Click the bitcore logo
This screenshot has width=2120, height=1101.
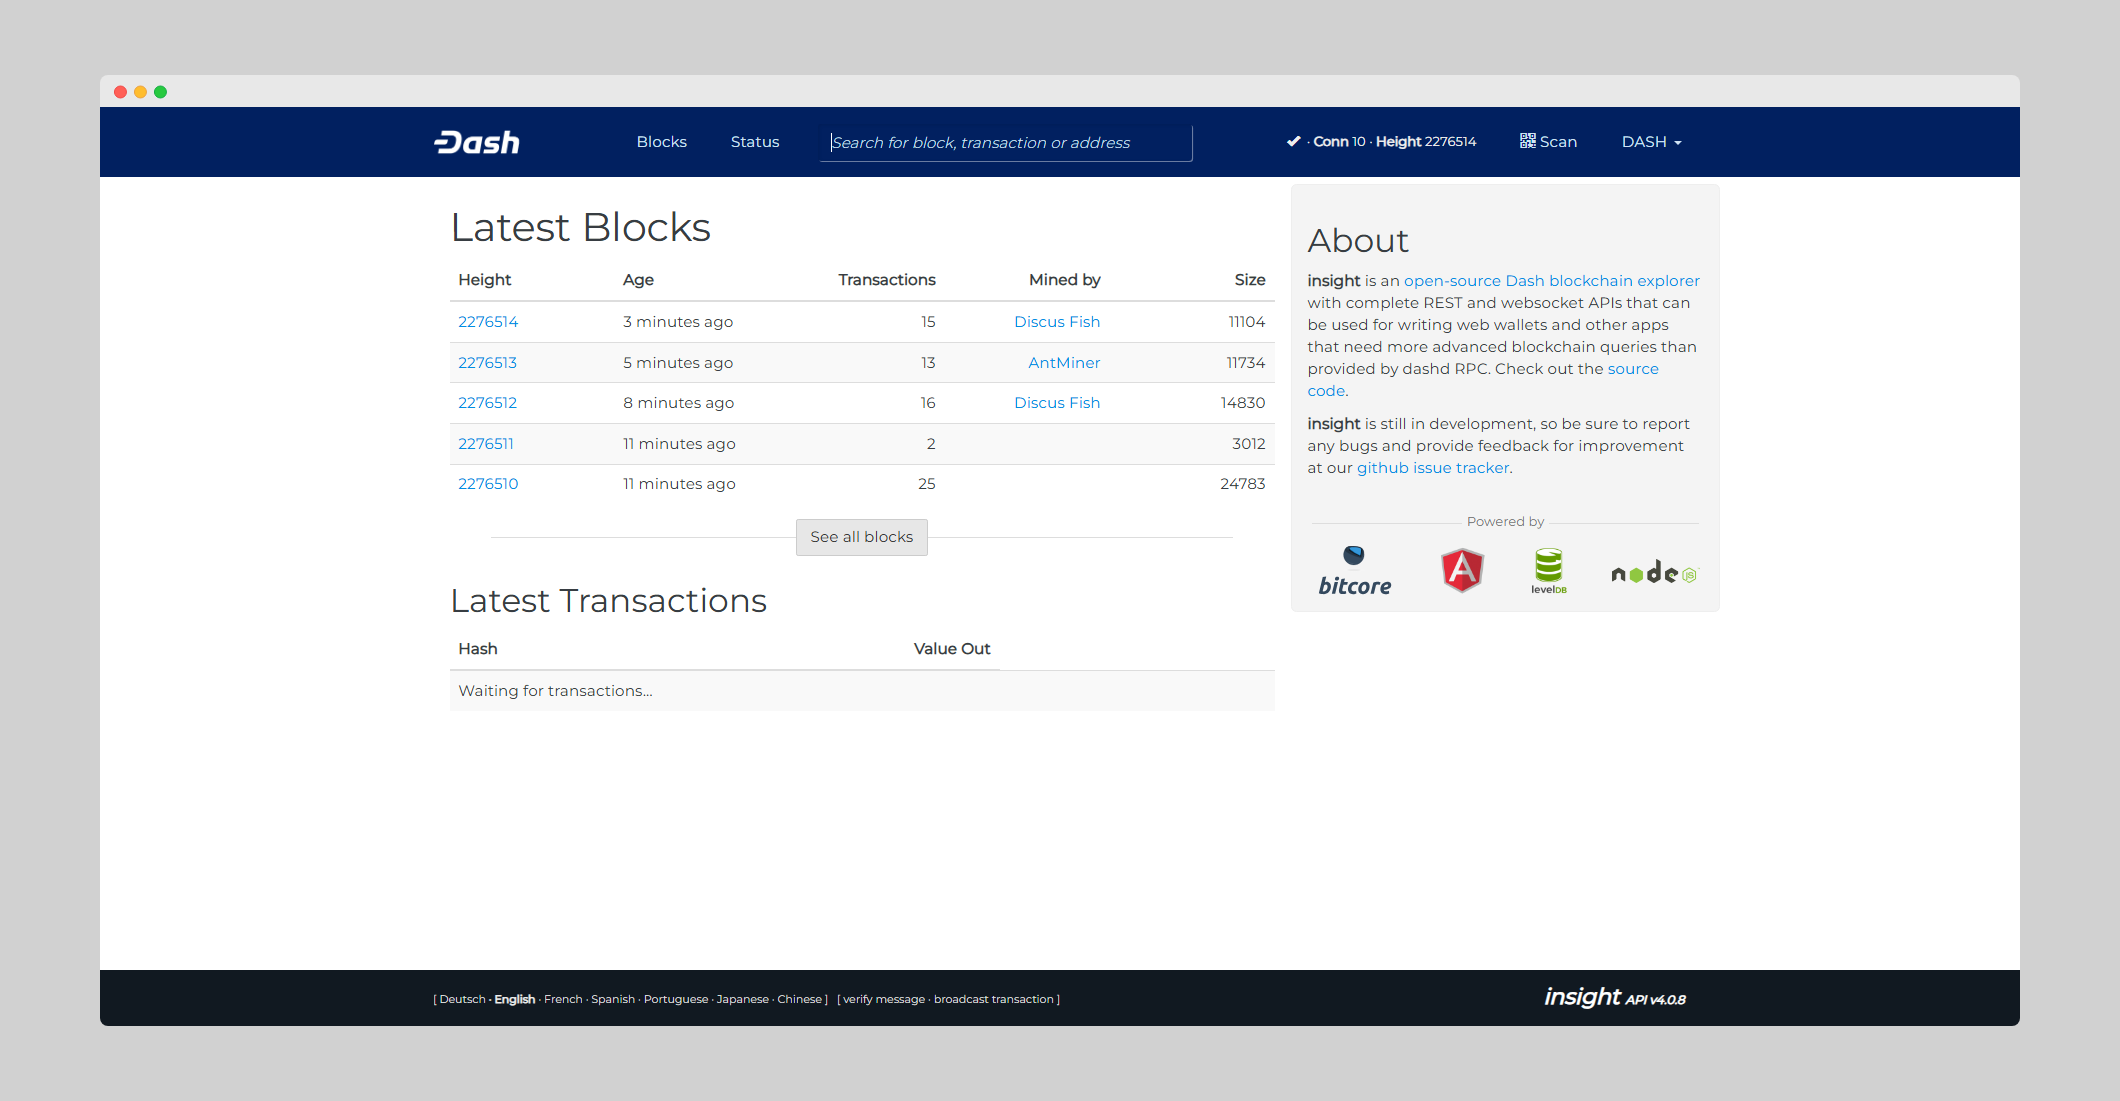coord(1354,572)
